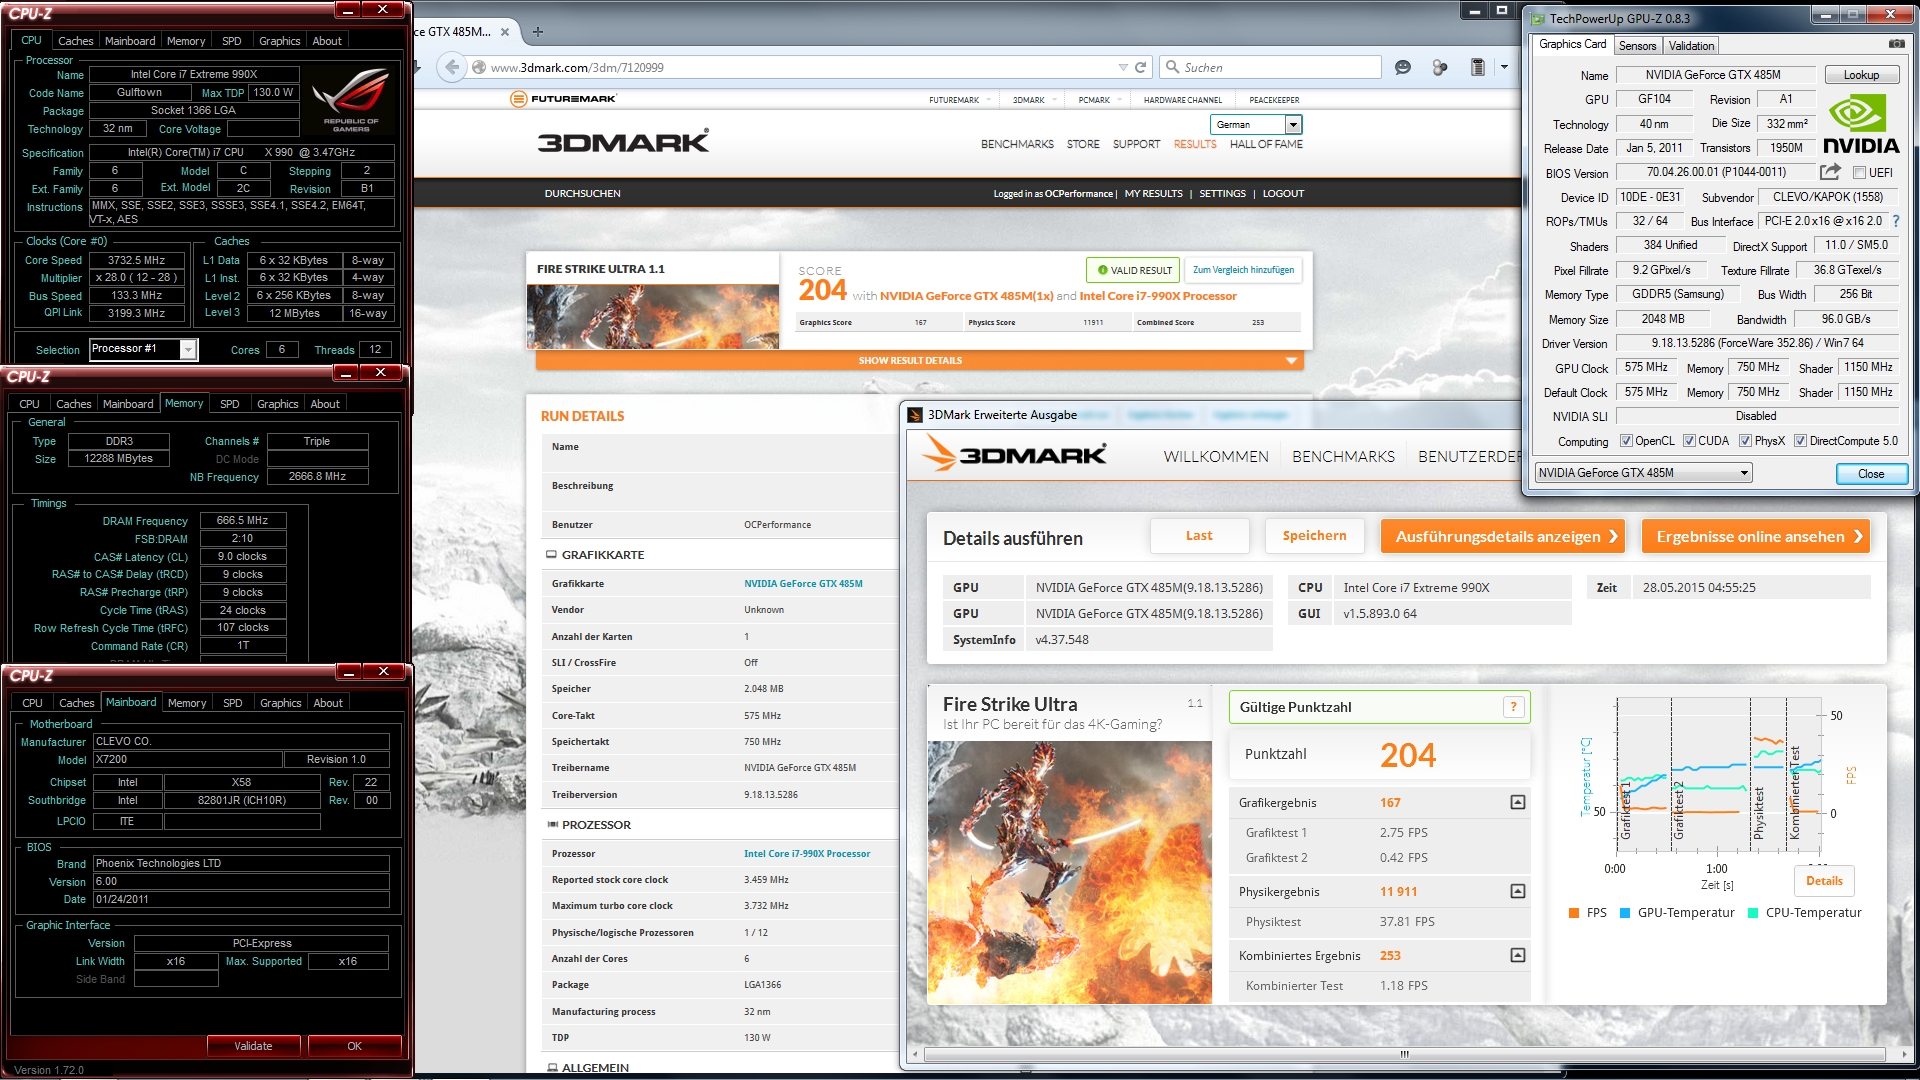Click the Validate button in CPU-Z

(x=253, y=1046)
